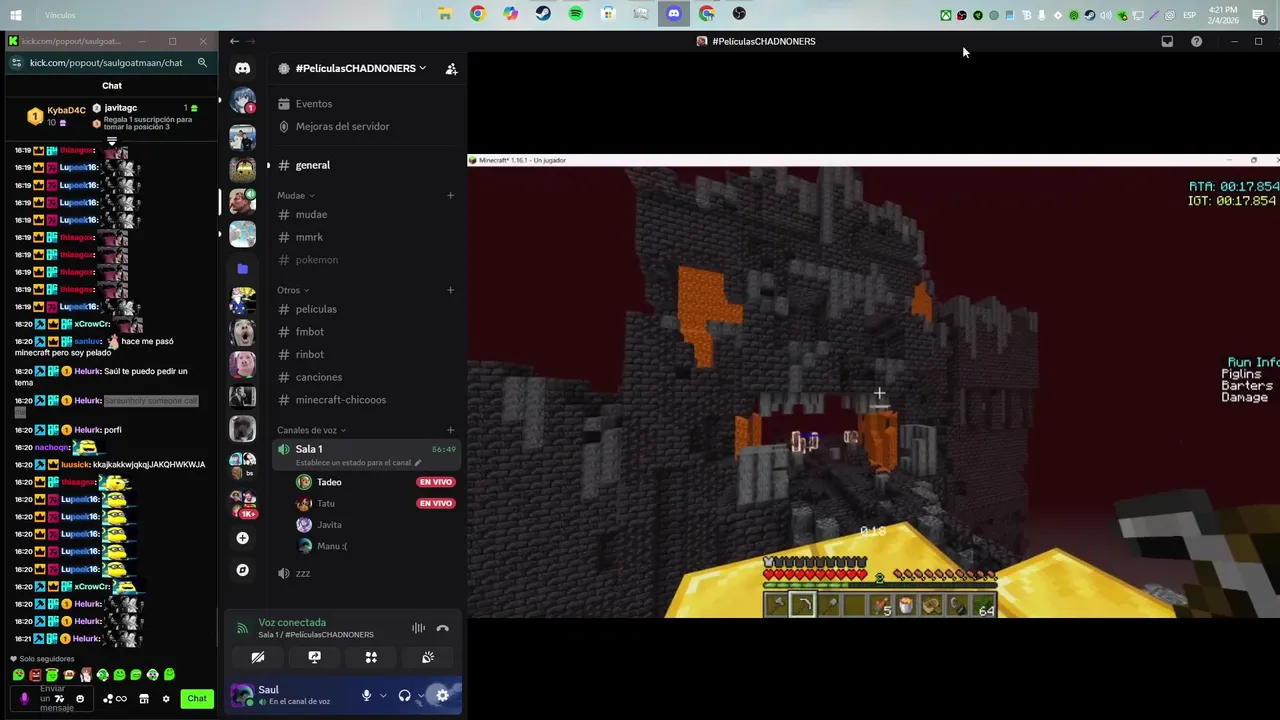The width and height of the screenshot is (1280, 720).
Task: Share your screen in Discord
Action: click(314, 657)
